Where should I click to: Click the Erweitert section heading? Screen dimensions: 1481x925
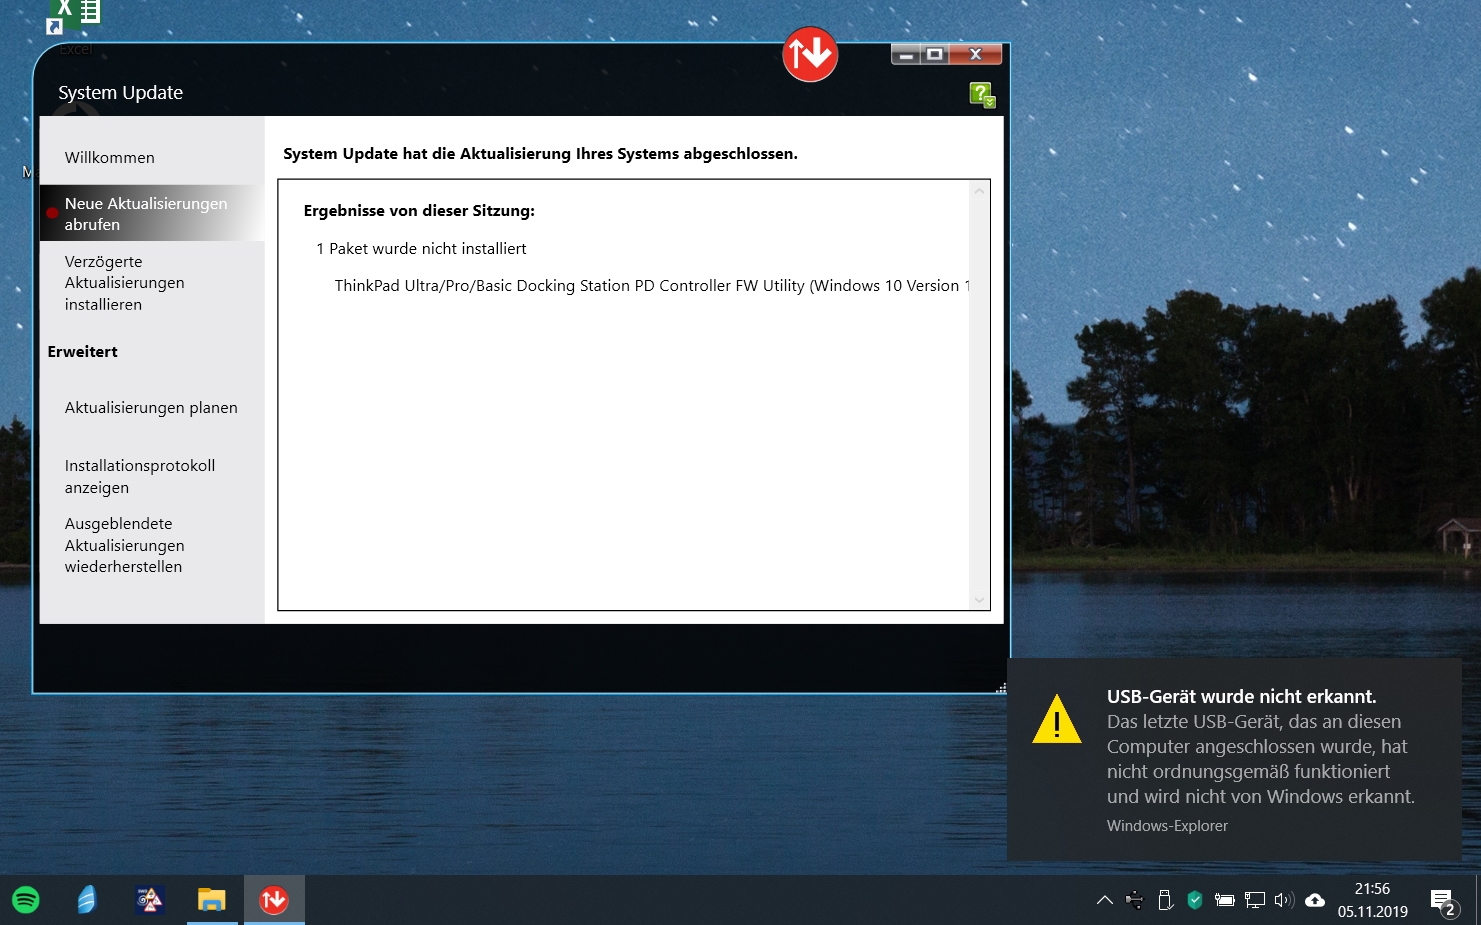tap(83, 352)
